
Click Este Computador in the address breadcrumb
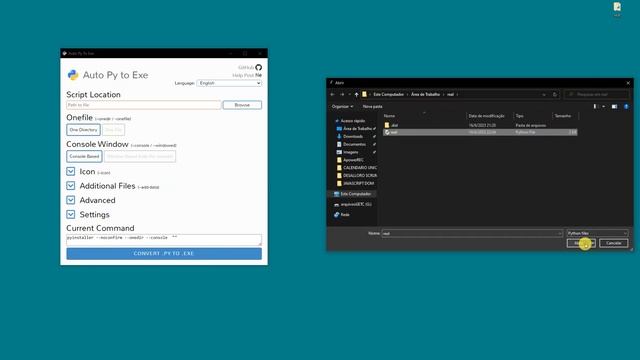click(388, 94)
